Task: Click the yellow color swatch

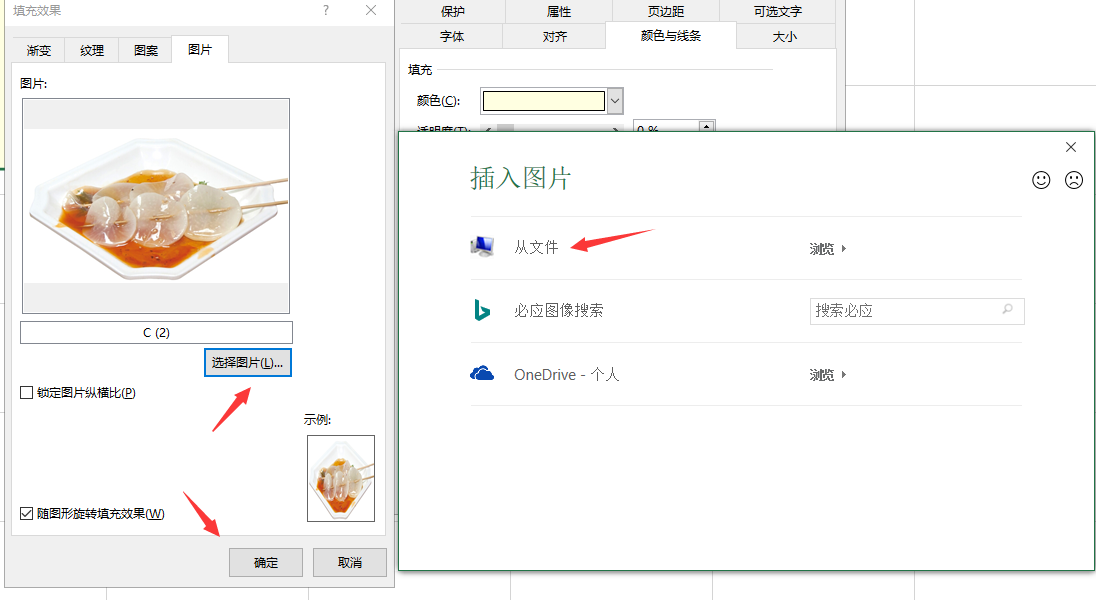Action: (x=543, y=100)
